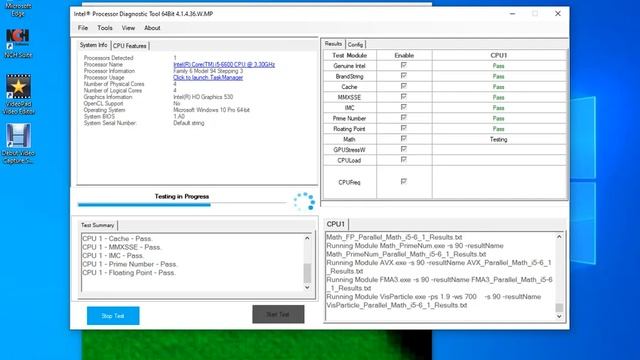
Task: Click the Genuine Intel Pass result
Action: click(498, 66)
